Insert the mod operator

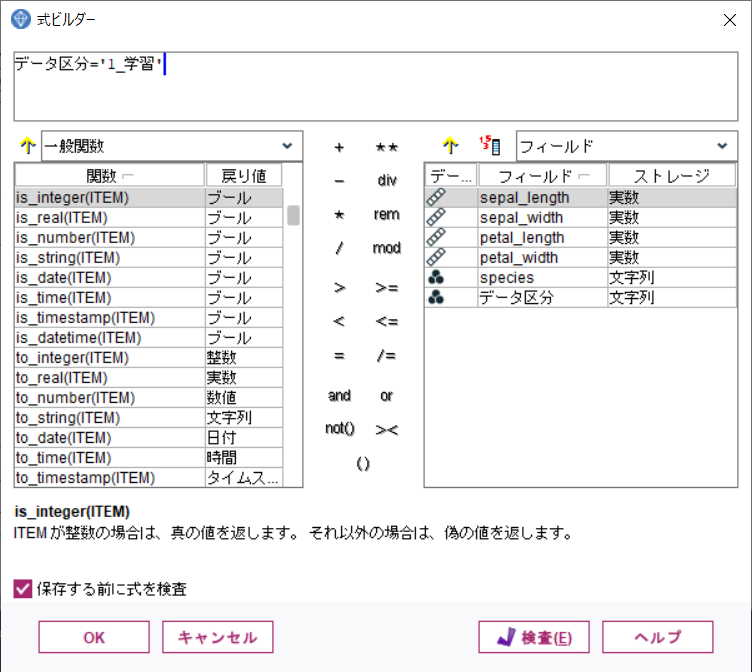387,248
